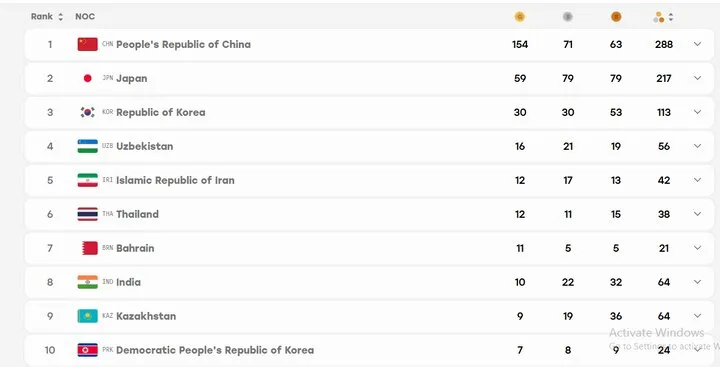Sort the table by Rank header
The height and width of the screenshot is (367, 720).
coord(47,17)
